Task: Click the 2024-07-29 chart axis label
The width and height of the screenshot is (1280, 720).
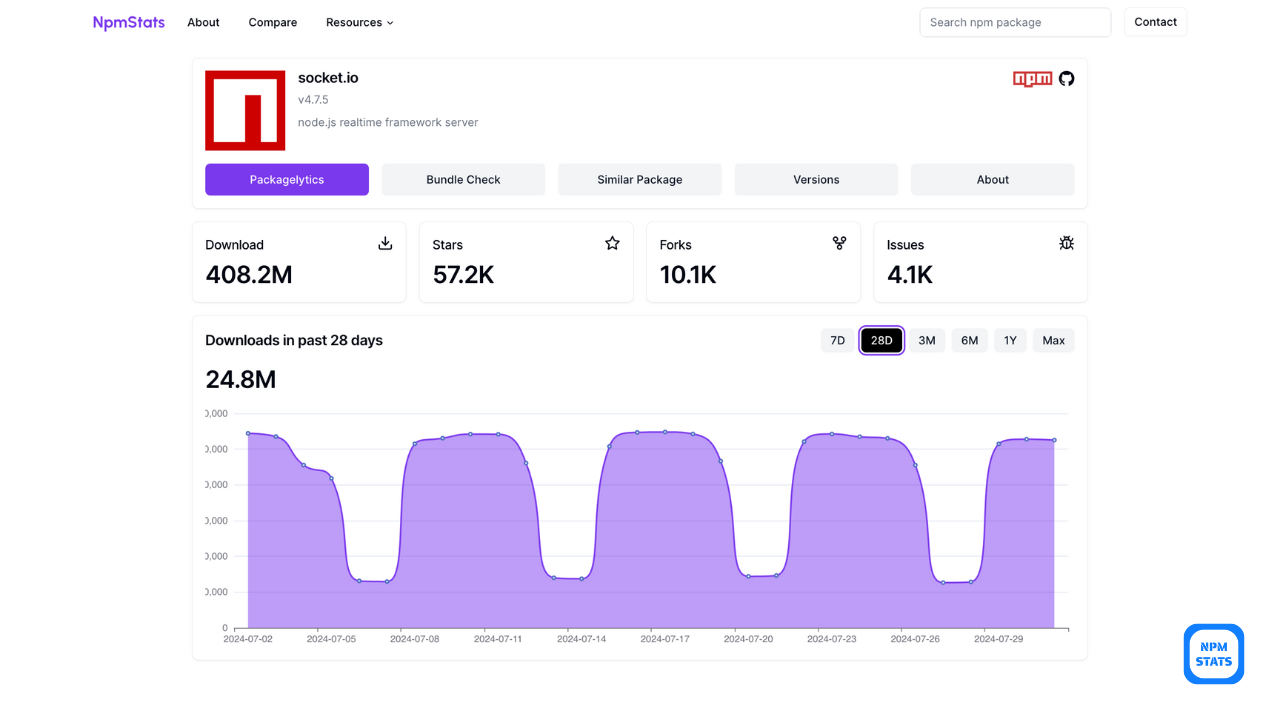Action: coord(998,639)
